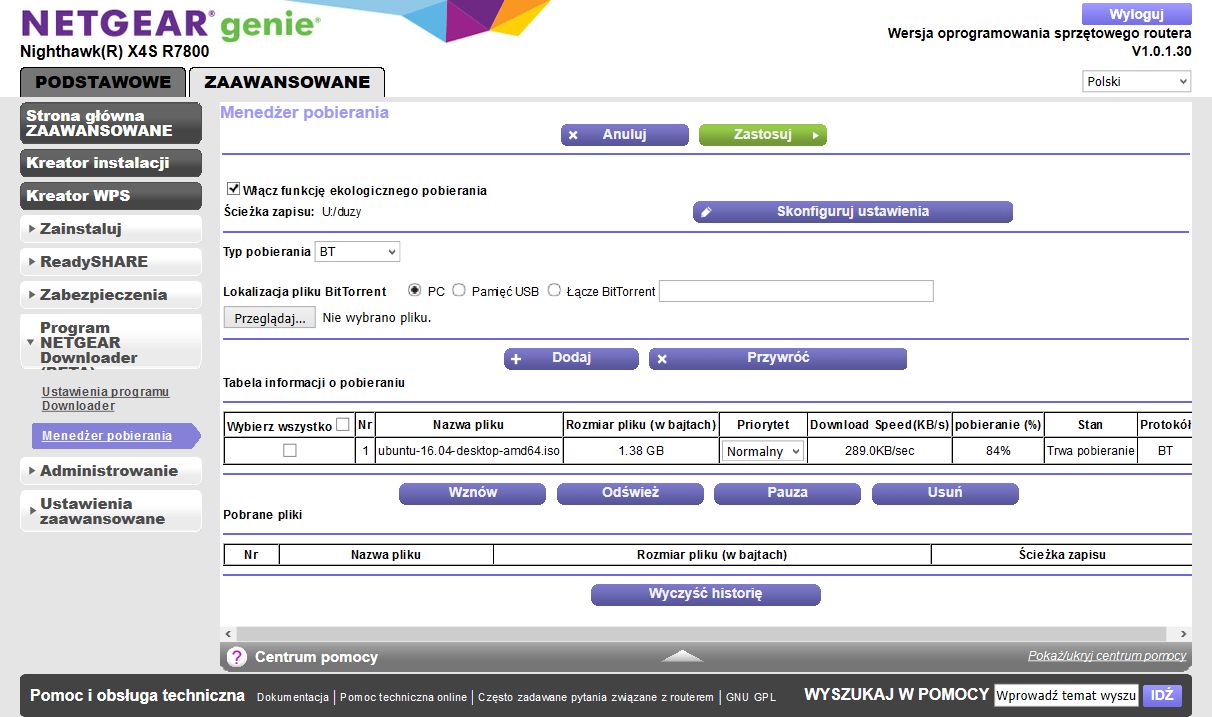1212x717 pixels.
Task: Click the help search input field
Action: [1066, 695]
